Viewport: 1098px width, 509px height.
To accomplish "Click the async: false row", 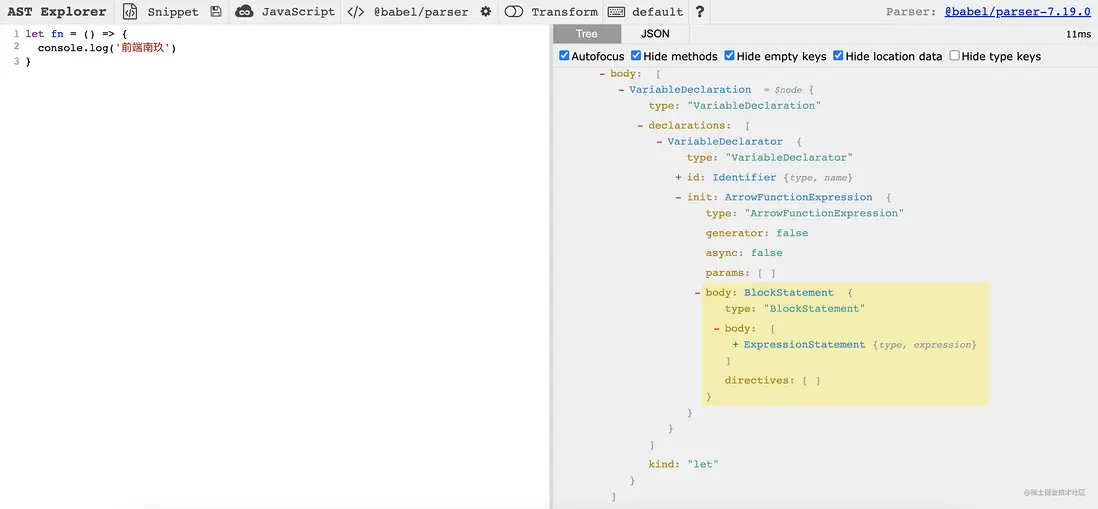I will tap(744, 253).
